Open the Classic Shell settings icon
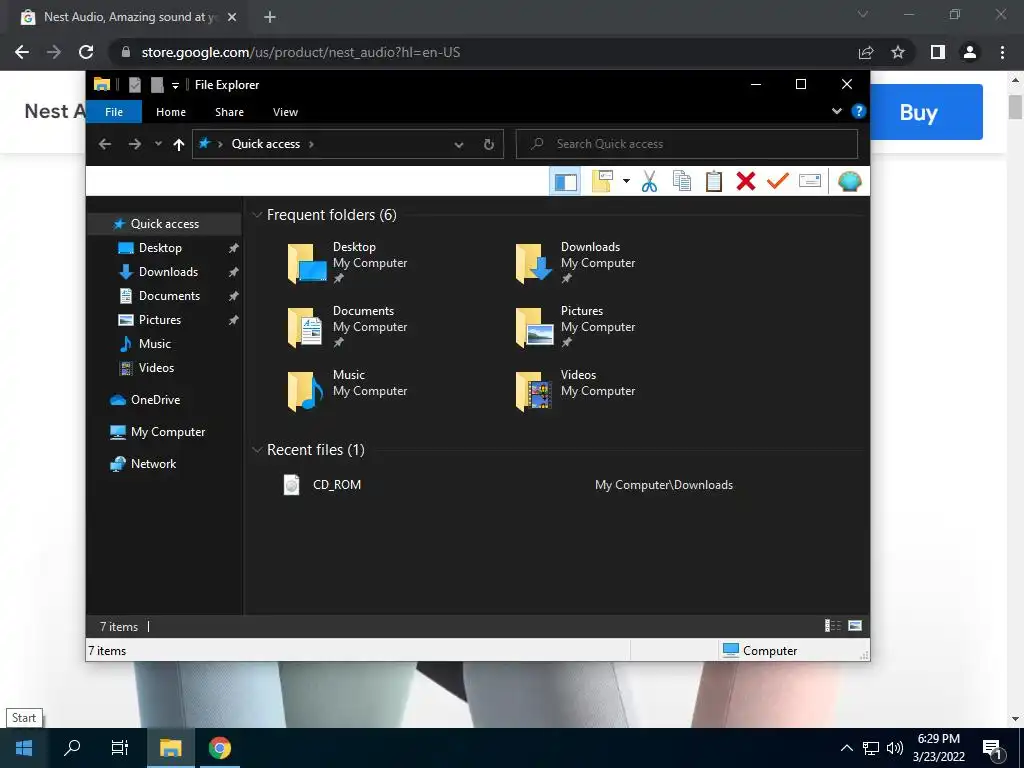Viewport: 1024px width, 768px height. point(849,181)
